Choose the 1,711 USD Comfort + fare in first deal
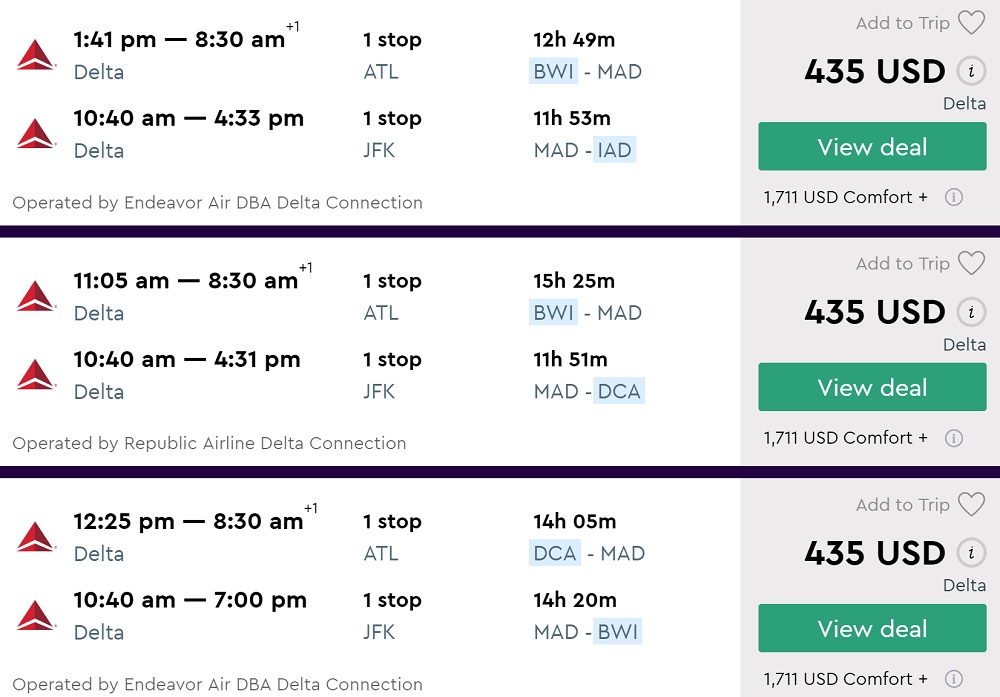The image size is (1000, 697). (x=845, y=197)
